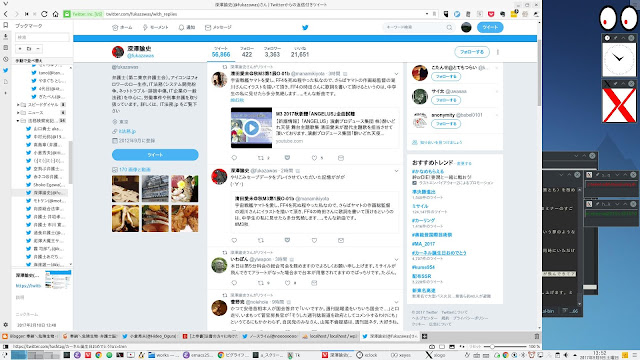The image size is (640, 360).
Task: Show site info via green lock badge
Action: coord(83,14)
